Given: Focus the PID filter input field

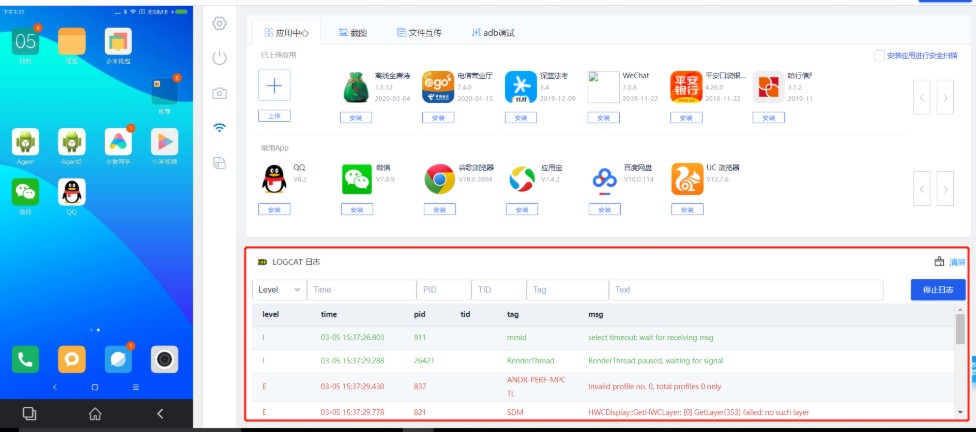Looking at the screenshot, I should 444,290.
